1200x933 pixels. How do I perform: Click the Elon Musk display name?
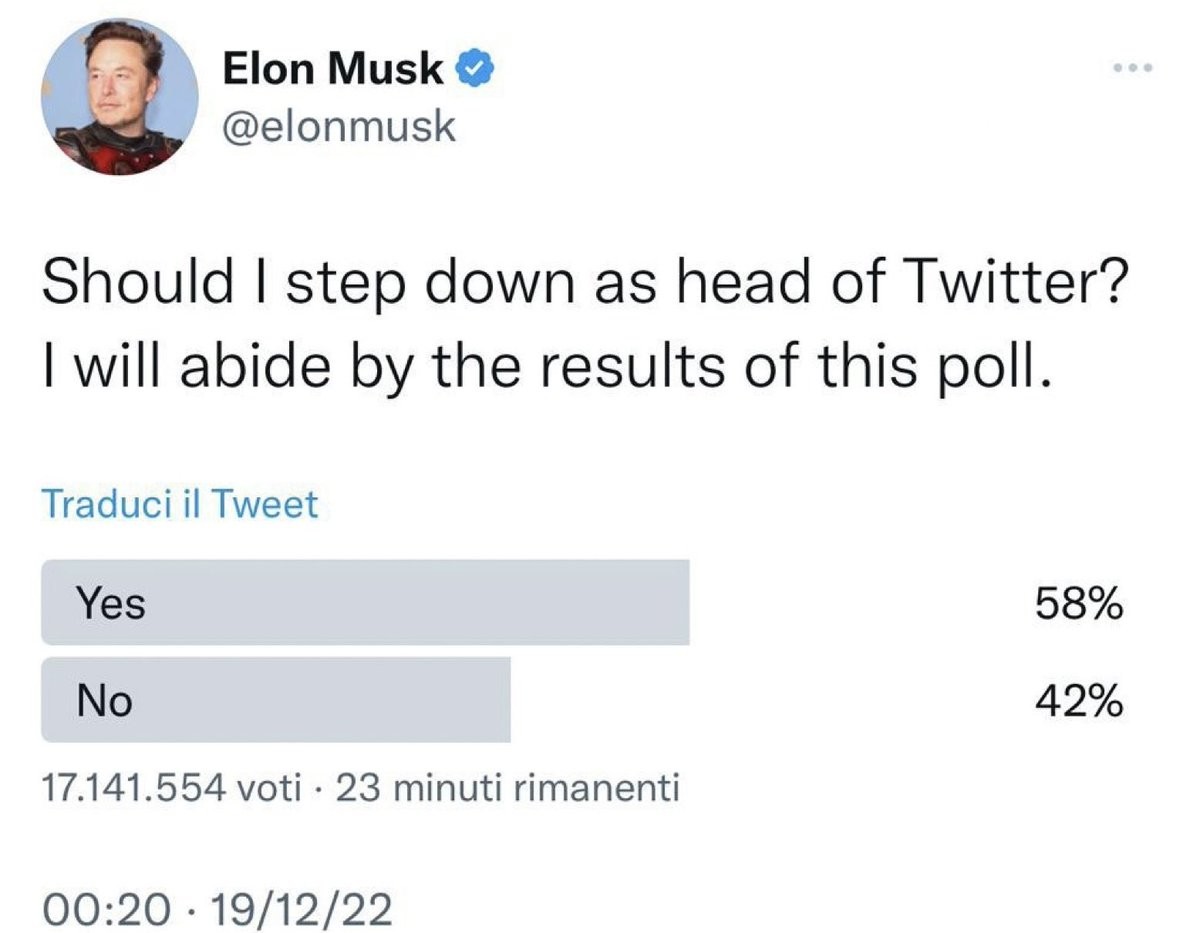(x=332, y=68)
